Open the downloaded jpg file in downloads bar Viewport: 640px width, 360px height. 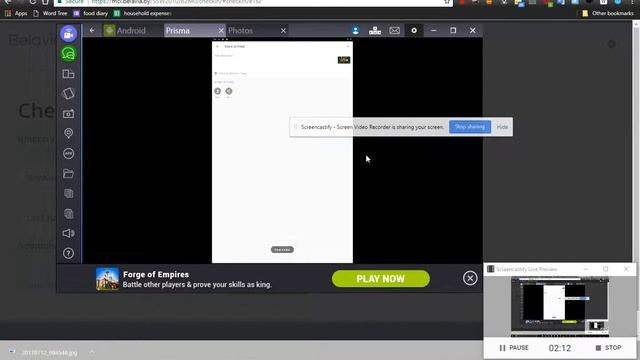[x=44, y=352]
